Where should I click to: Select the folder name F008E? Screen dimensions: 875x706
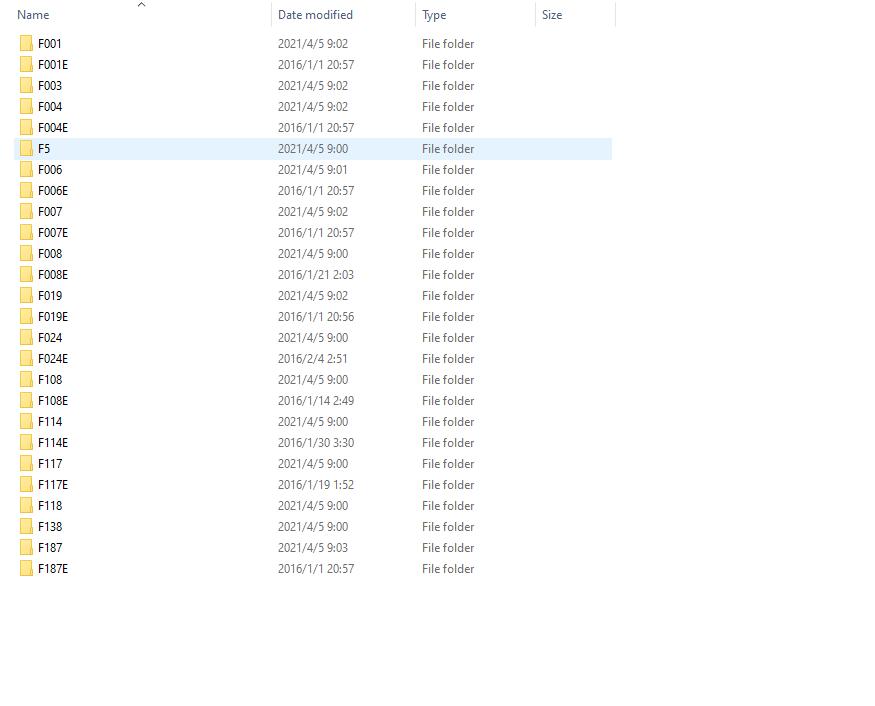(x=53, y=275)
